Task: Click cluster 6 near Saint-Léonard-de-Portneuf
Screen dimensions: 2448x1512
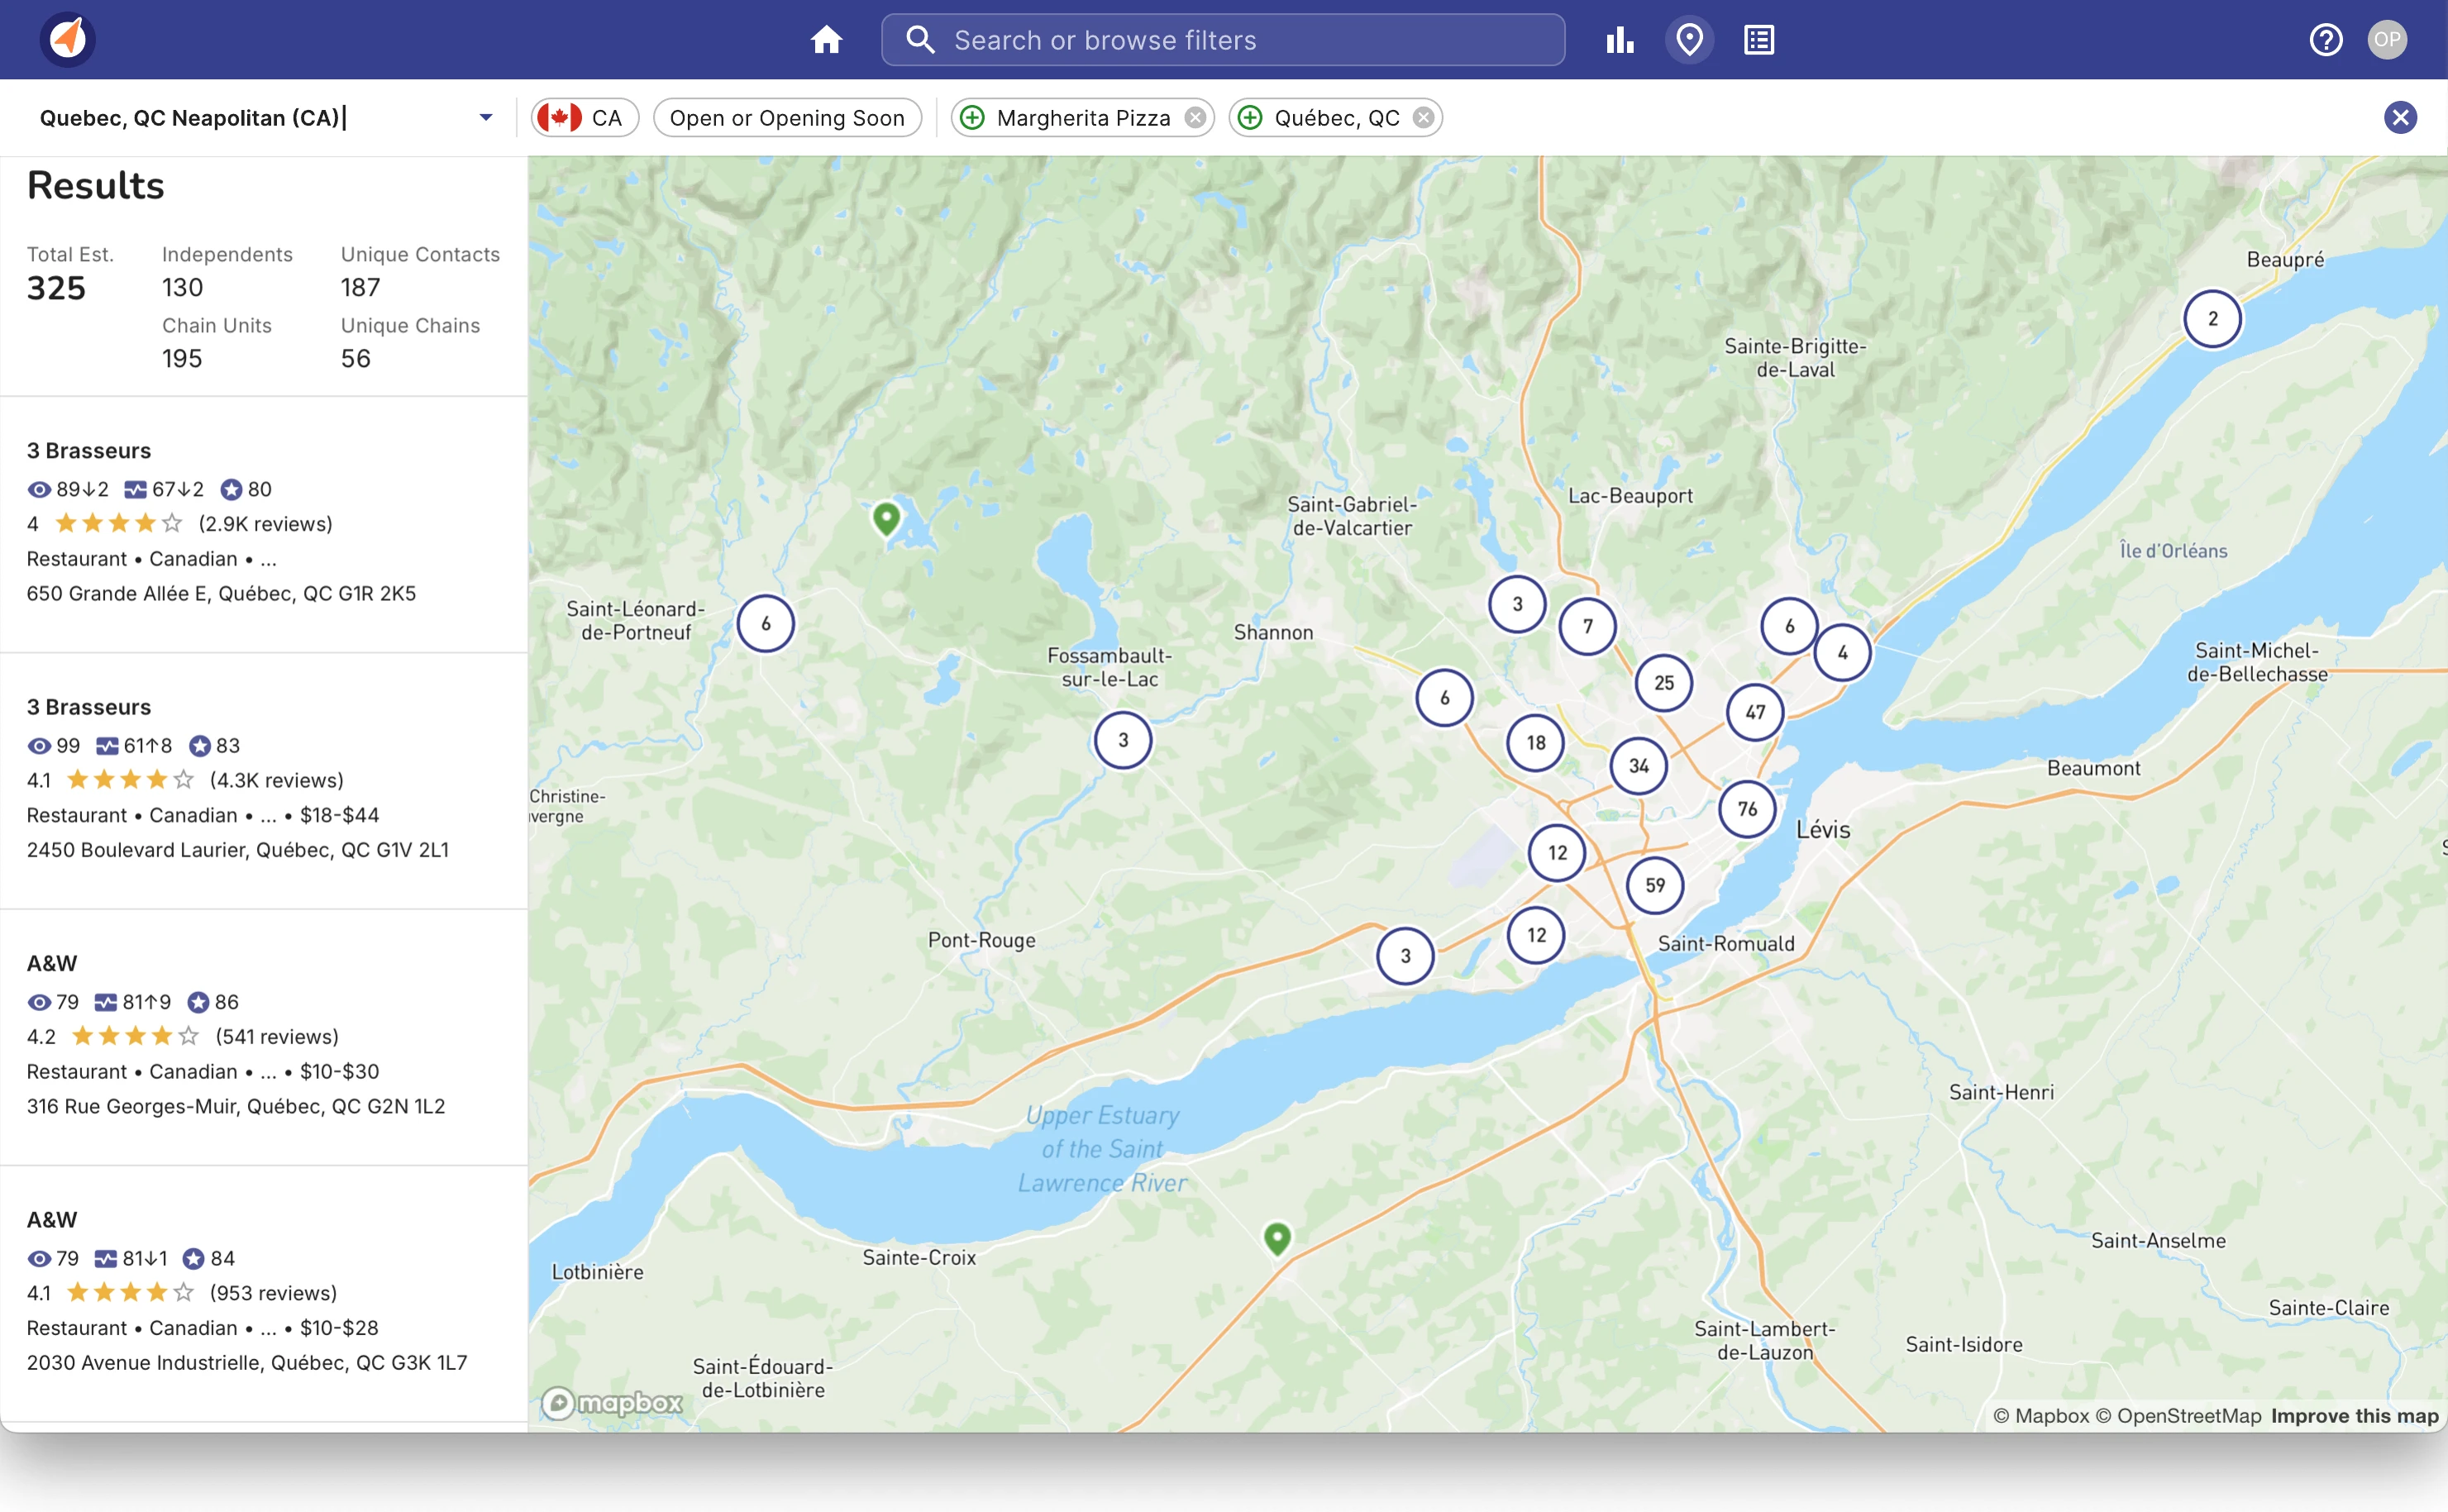Action: (766, 624)
